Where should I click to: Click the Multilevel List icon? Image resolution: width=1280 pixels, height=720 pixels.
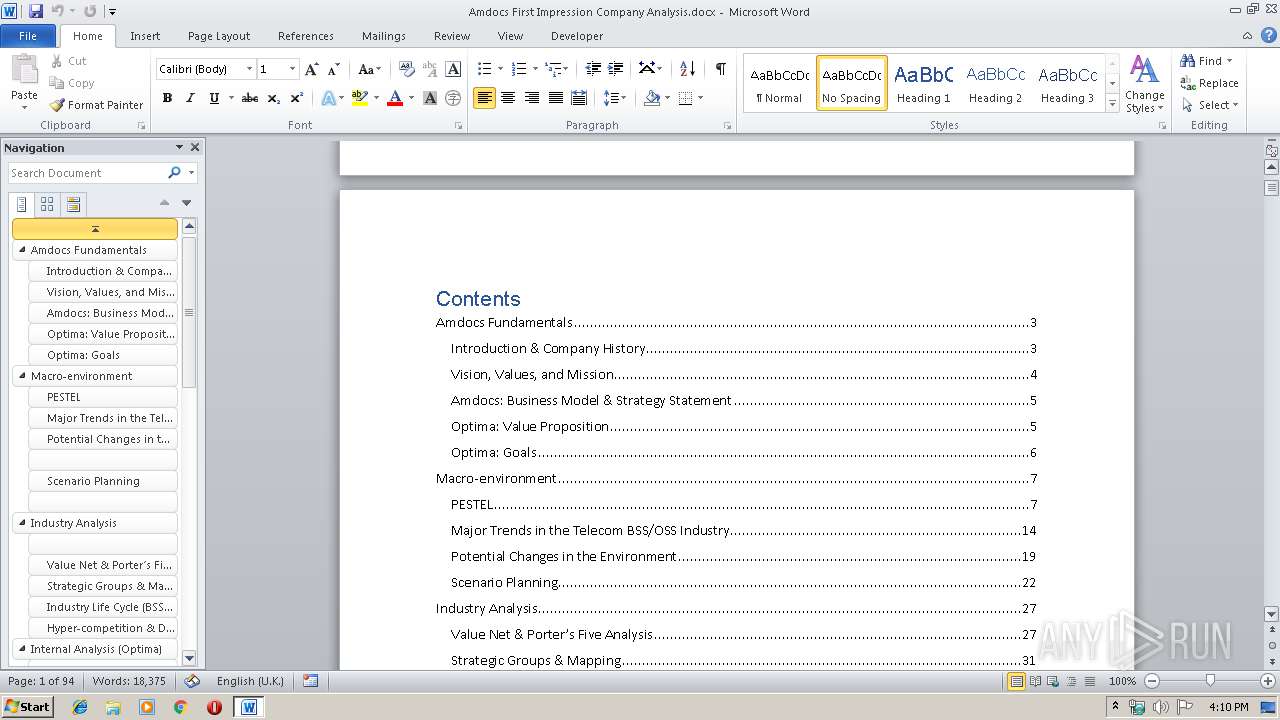pos(553,69)
